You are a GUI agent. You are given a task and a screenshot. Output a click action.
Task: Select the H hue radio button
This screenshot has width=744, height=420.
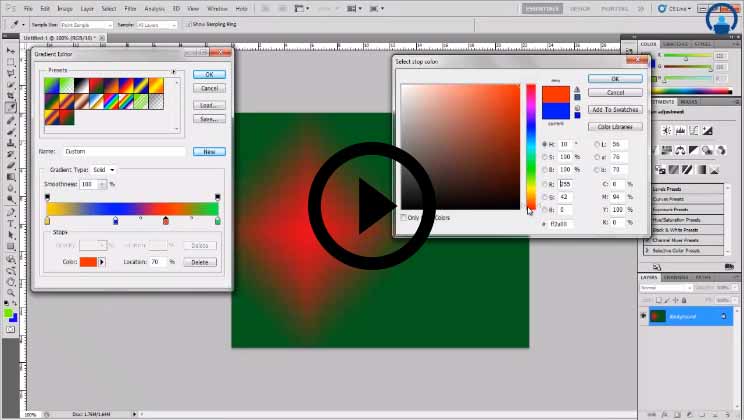545,144
